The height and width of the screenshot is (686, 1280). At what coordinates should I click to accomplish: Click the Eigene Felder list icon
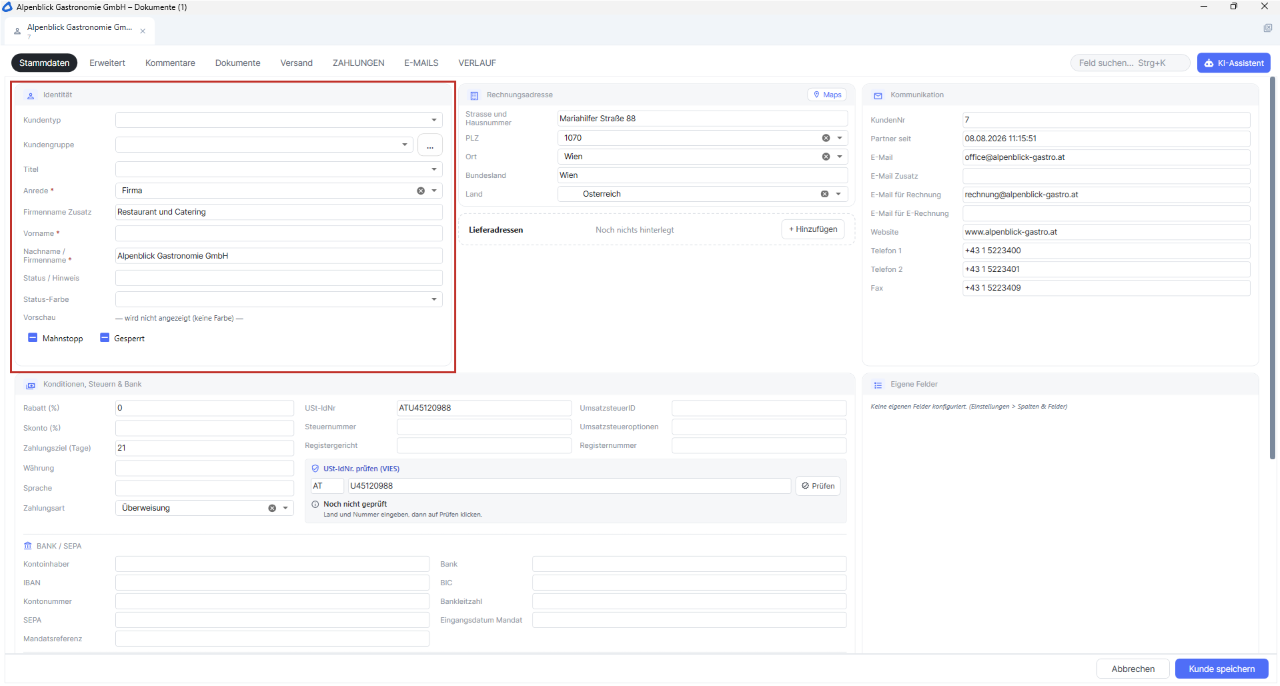pos(878,384)
